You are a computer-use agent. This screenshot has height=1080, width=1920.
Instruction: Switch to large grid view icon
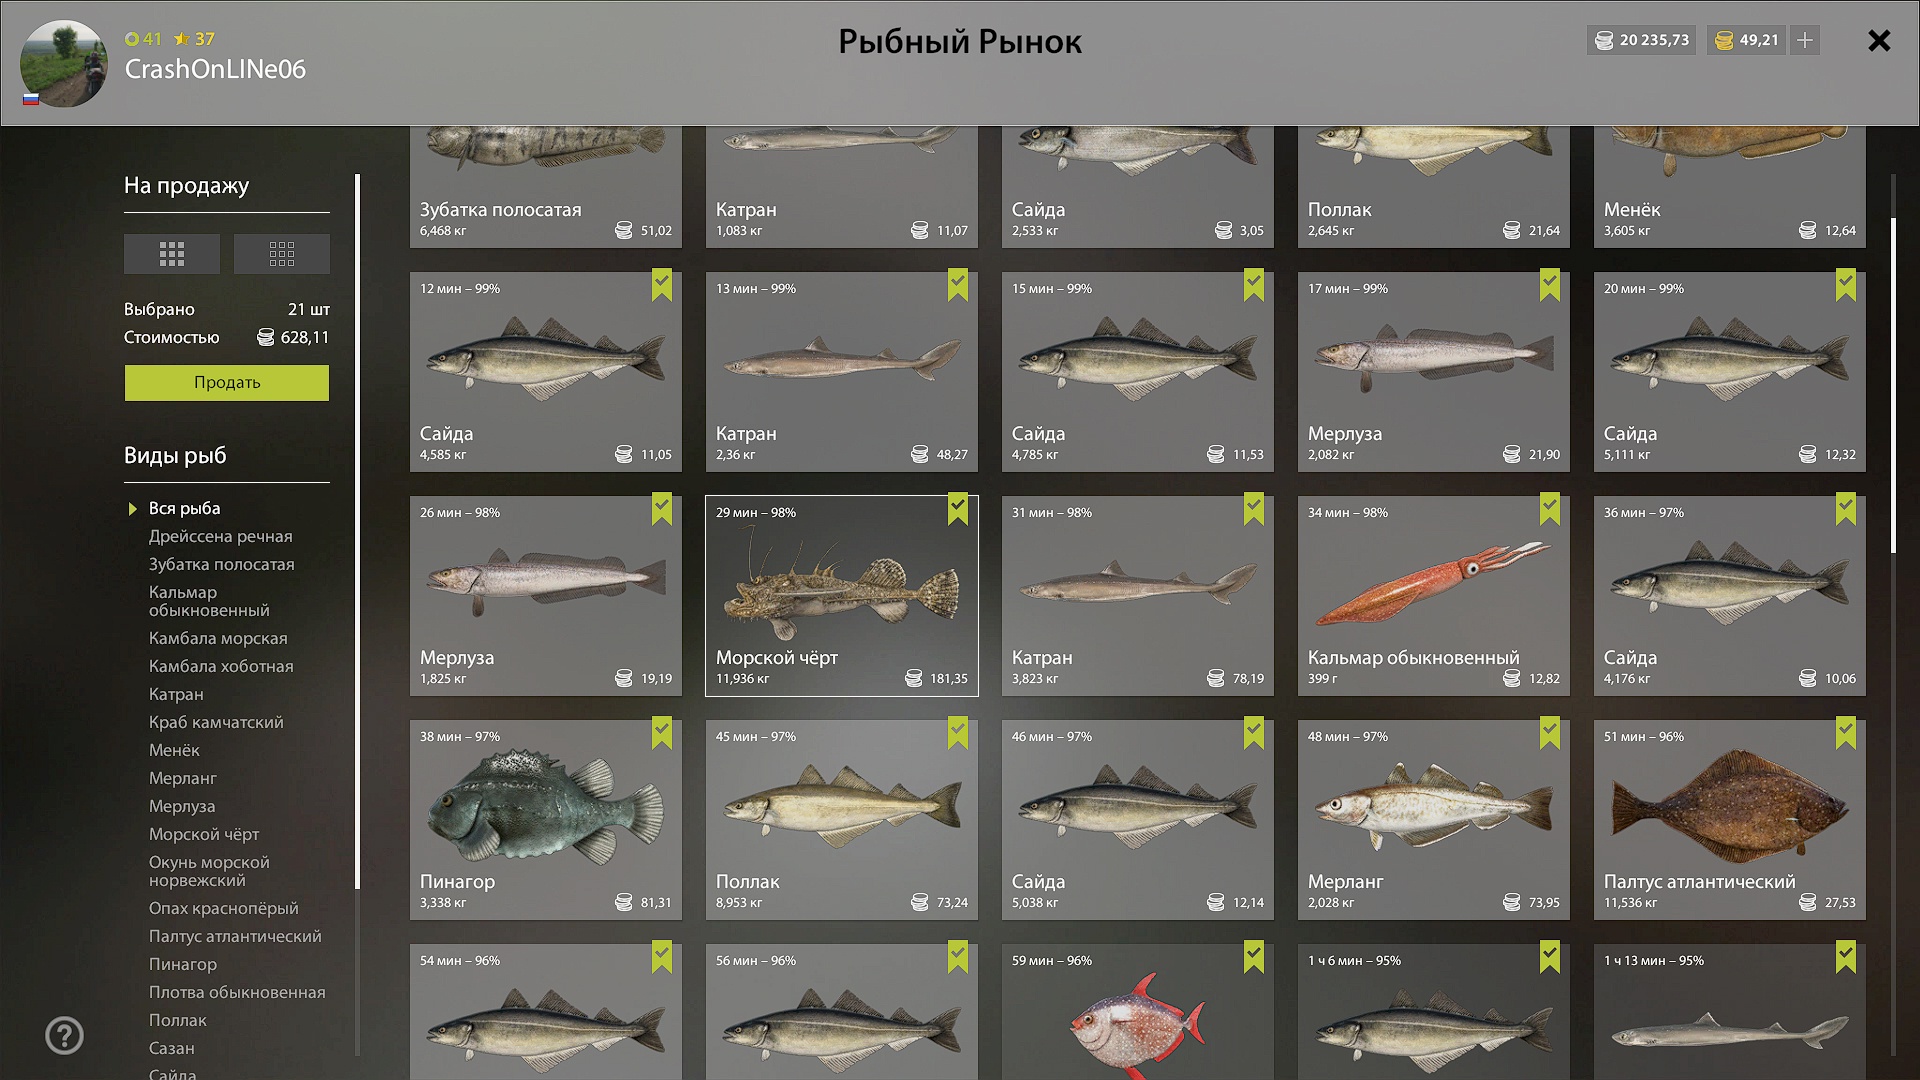(171, 254)
